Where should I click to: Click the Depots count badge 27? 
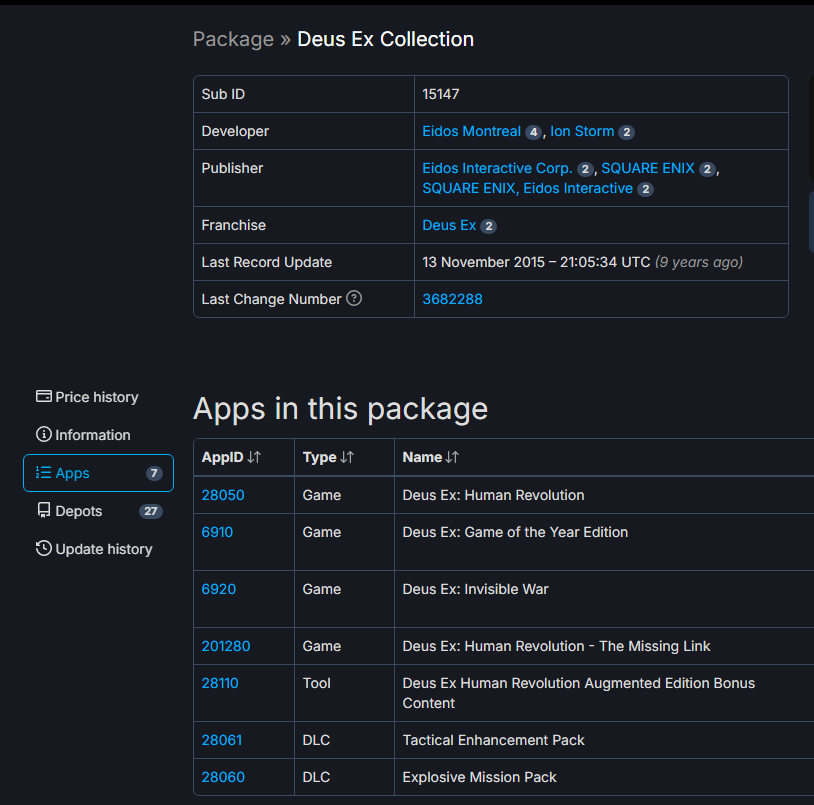click(151, 511)
